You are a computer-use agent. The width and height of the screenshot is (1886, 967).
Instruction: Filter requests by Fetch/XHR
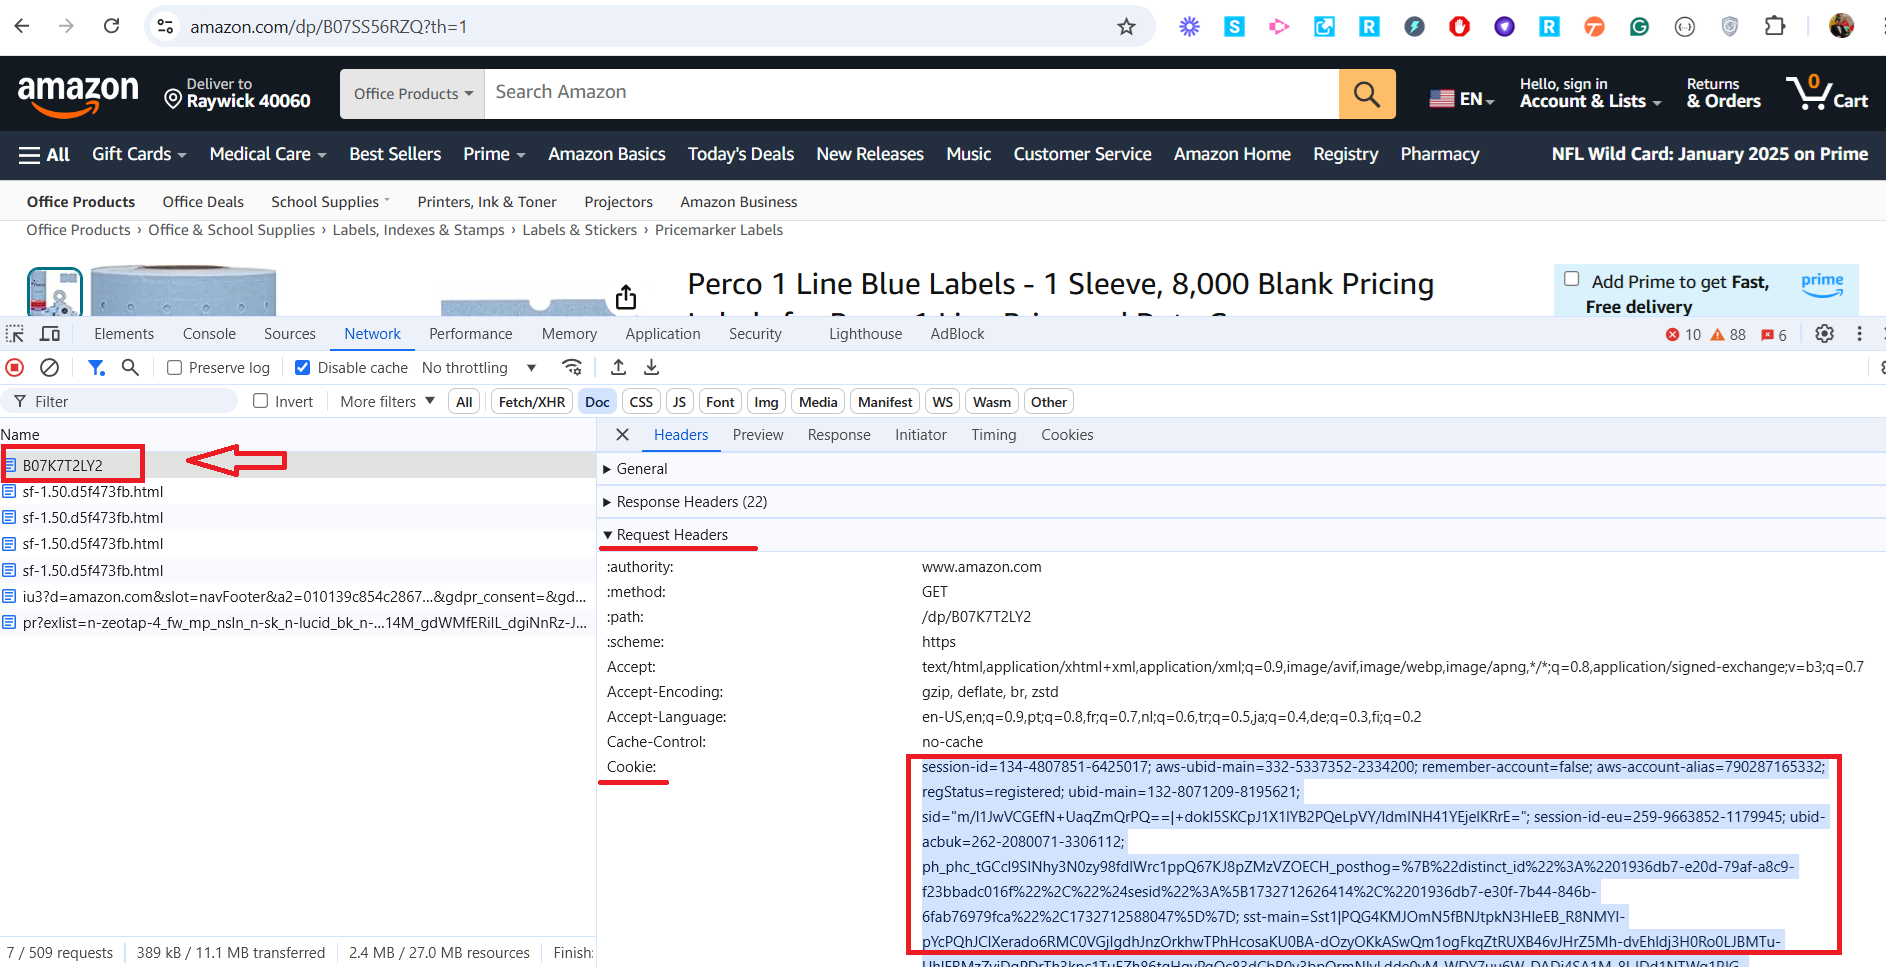(532, 402)
